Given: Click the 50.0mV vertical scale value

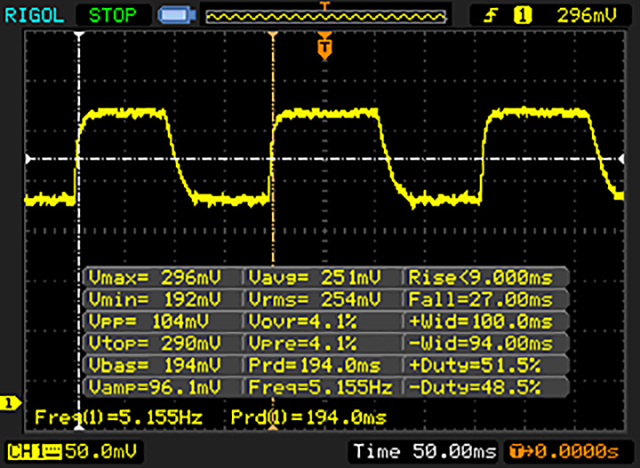Looking at the screenshot, I should coord(101,452).
